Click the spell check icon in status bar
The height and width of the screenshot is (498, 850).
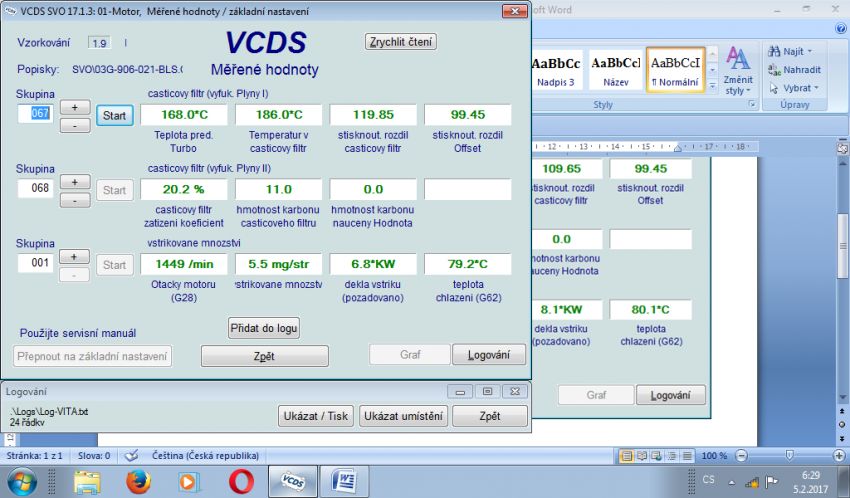(131, 456)
